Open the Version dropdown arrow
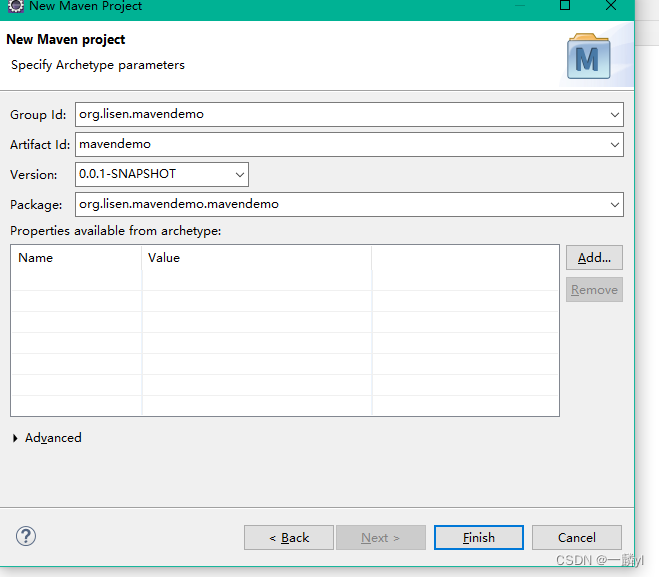 tap(240, 174)
